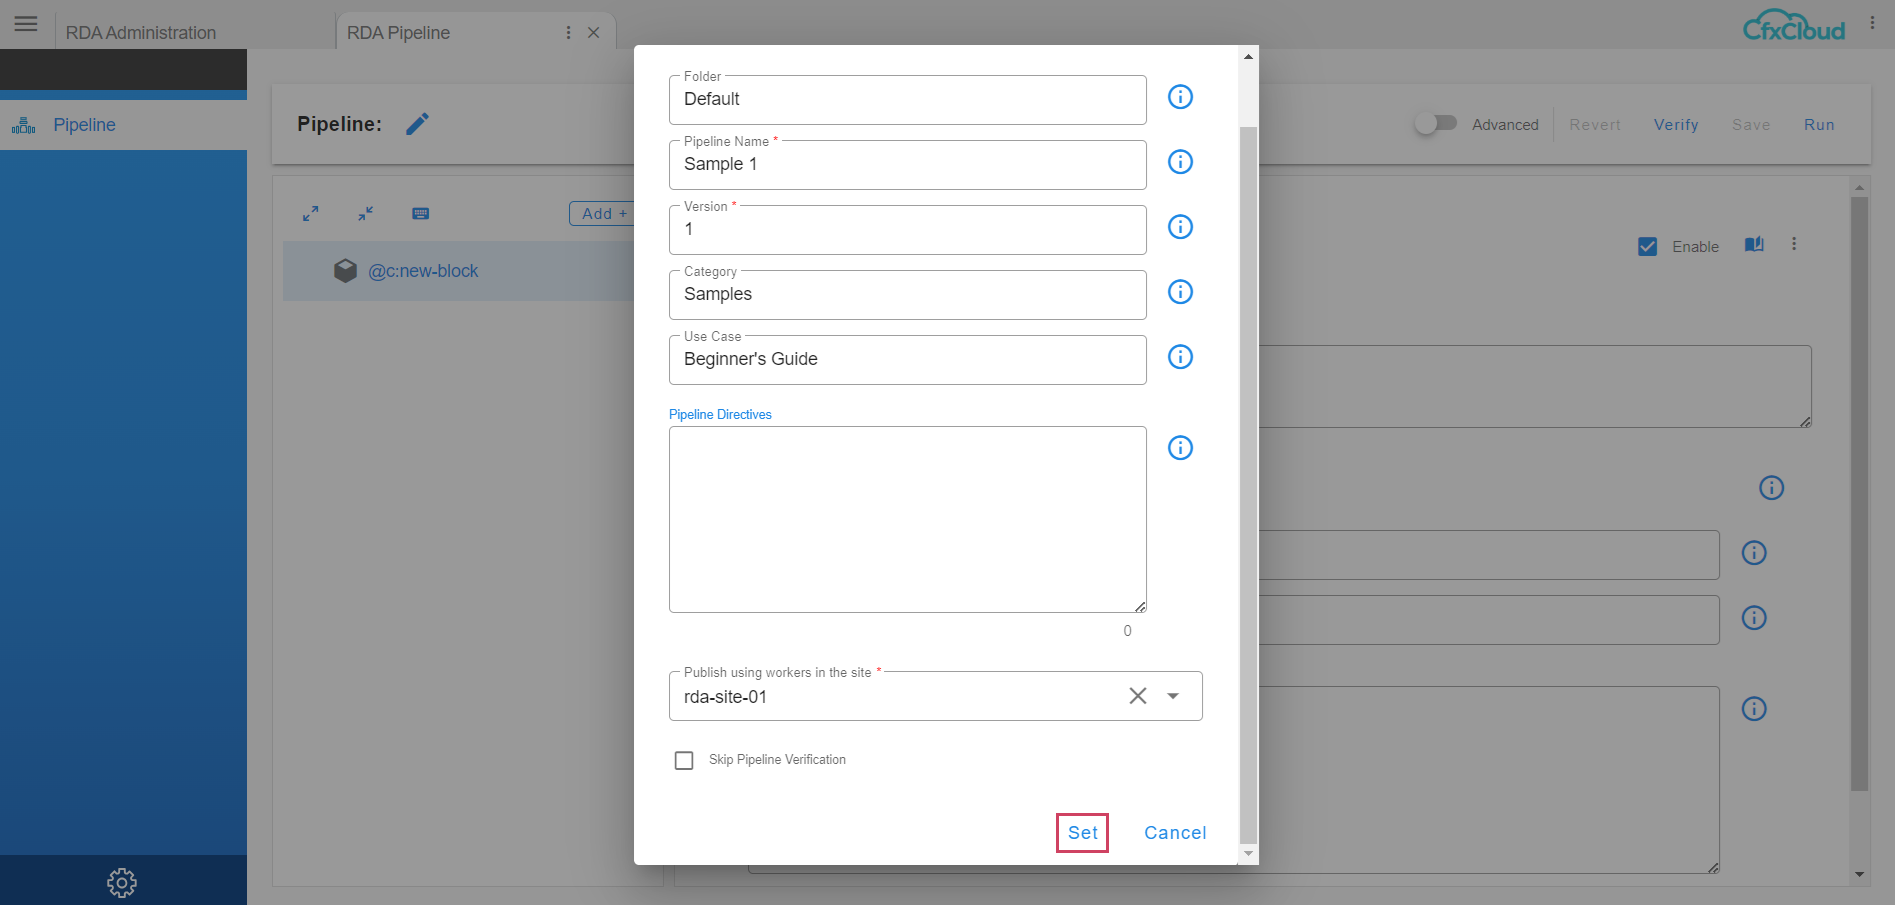Open the hamburger menu at top left

(26, 24)
